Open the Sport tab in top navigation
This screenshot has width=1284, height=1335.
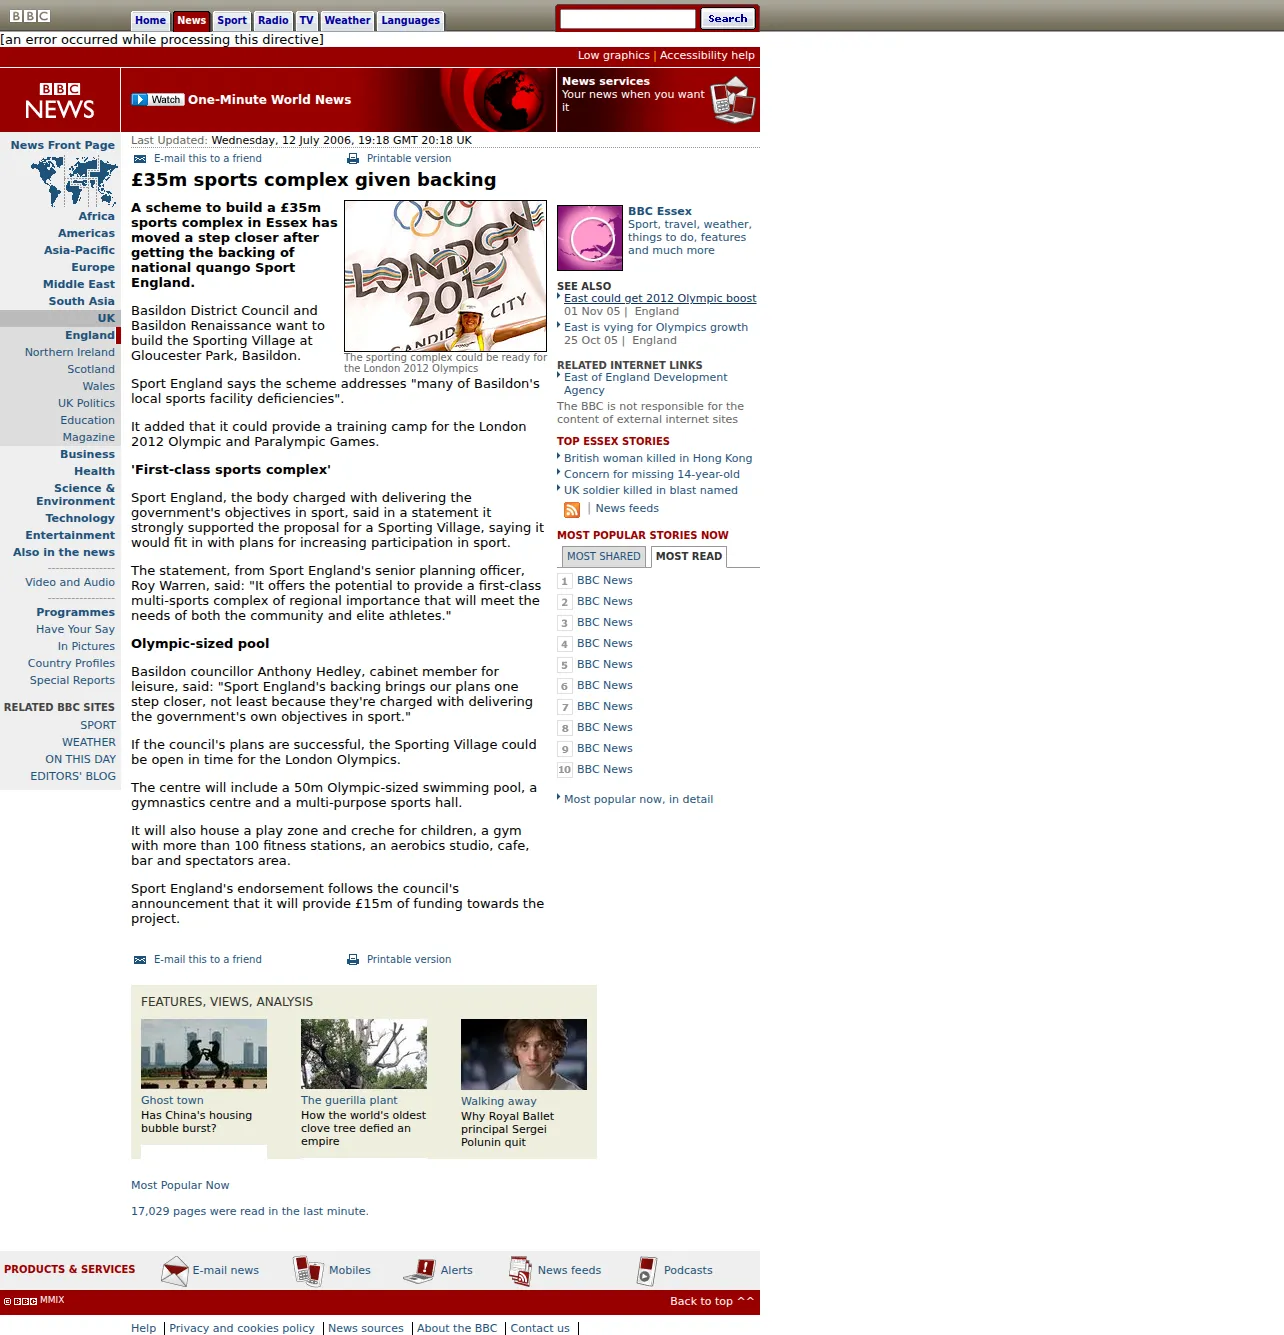click(232, 20)
